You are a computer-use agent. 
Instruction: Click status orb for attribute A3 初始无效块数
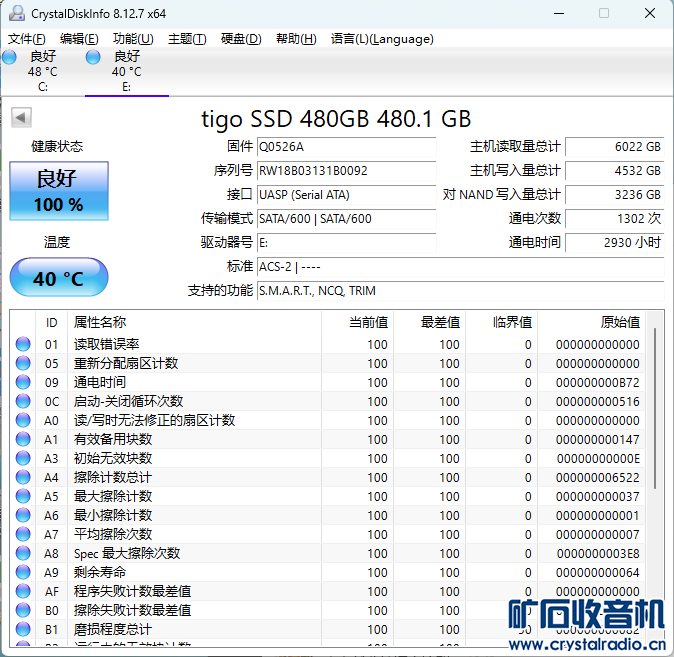coord(23,459)
